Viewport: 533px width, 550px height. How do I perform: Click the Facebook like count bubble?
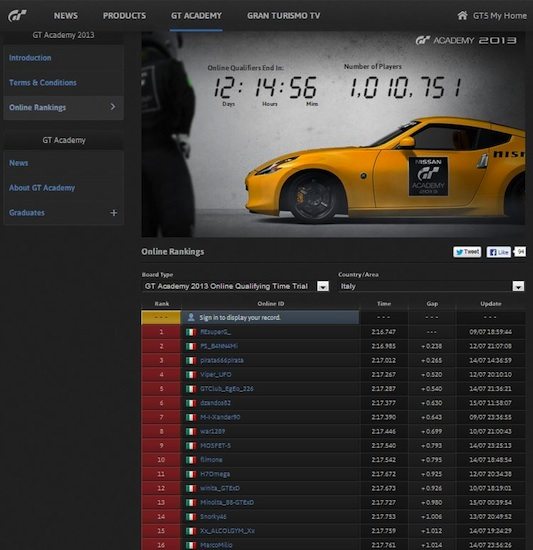coord(520,252)
